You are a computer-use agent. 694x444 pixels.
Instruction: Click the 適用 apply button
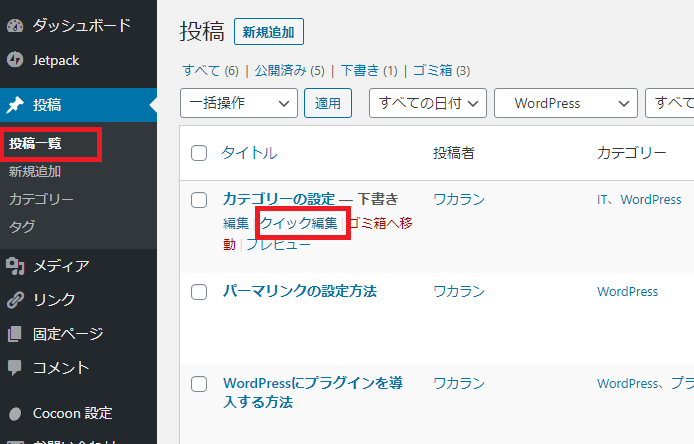click(328, 103)
